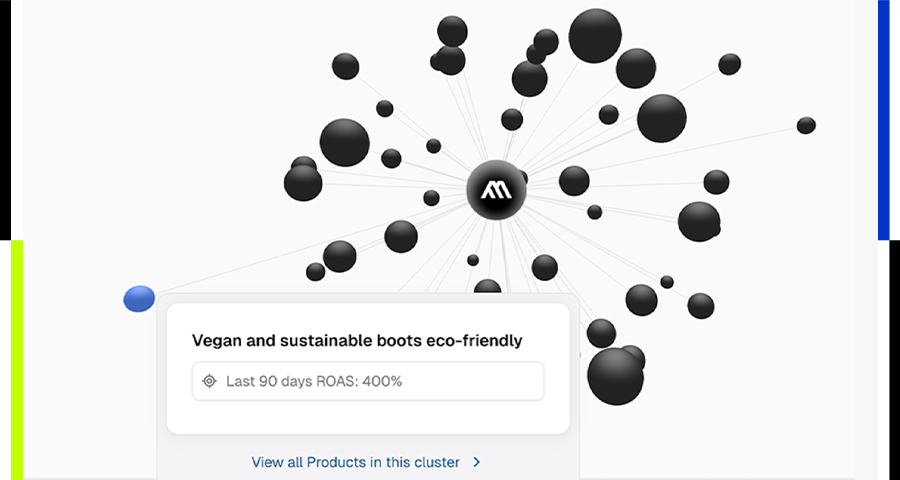The image size is (900, 480).
Task: Open the View all Products in this cluster link
Action: [x=355, y=462]
